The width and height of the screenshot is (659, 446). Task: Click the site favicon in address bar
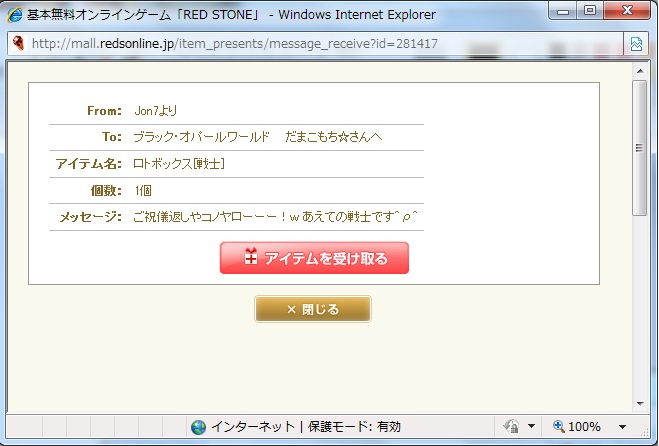click(18, 43)
